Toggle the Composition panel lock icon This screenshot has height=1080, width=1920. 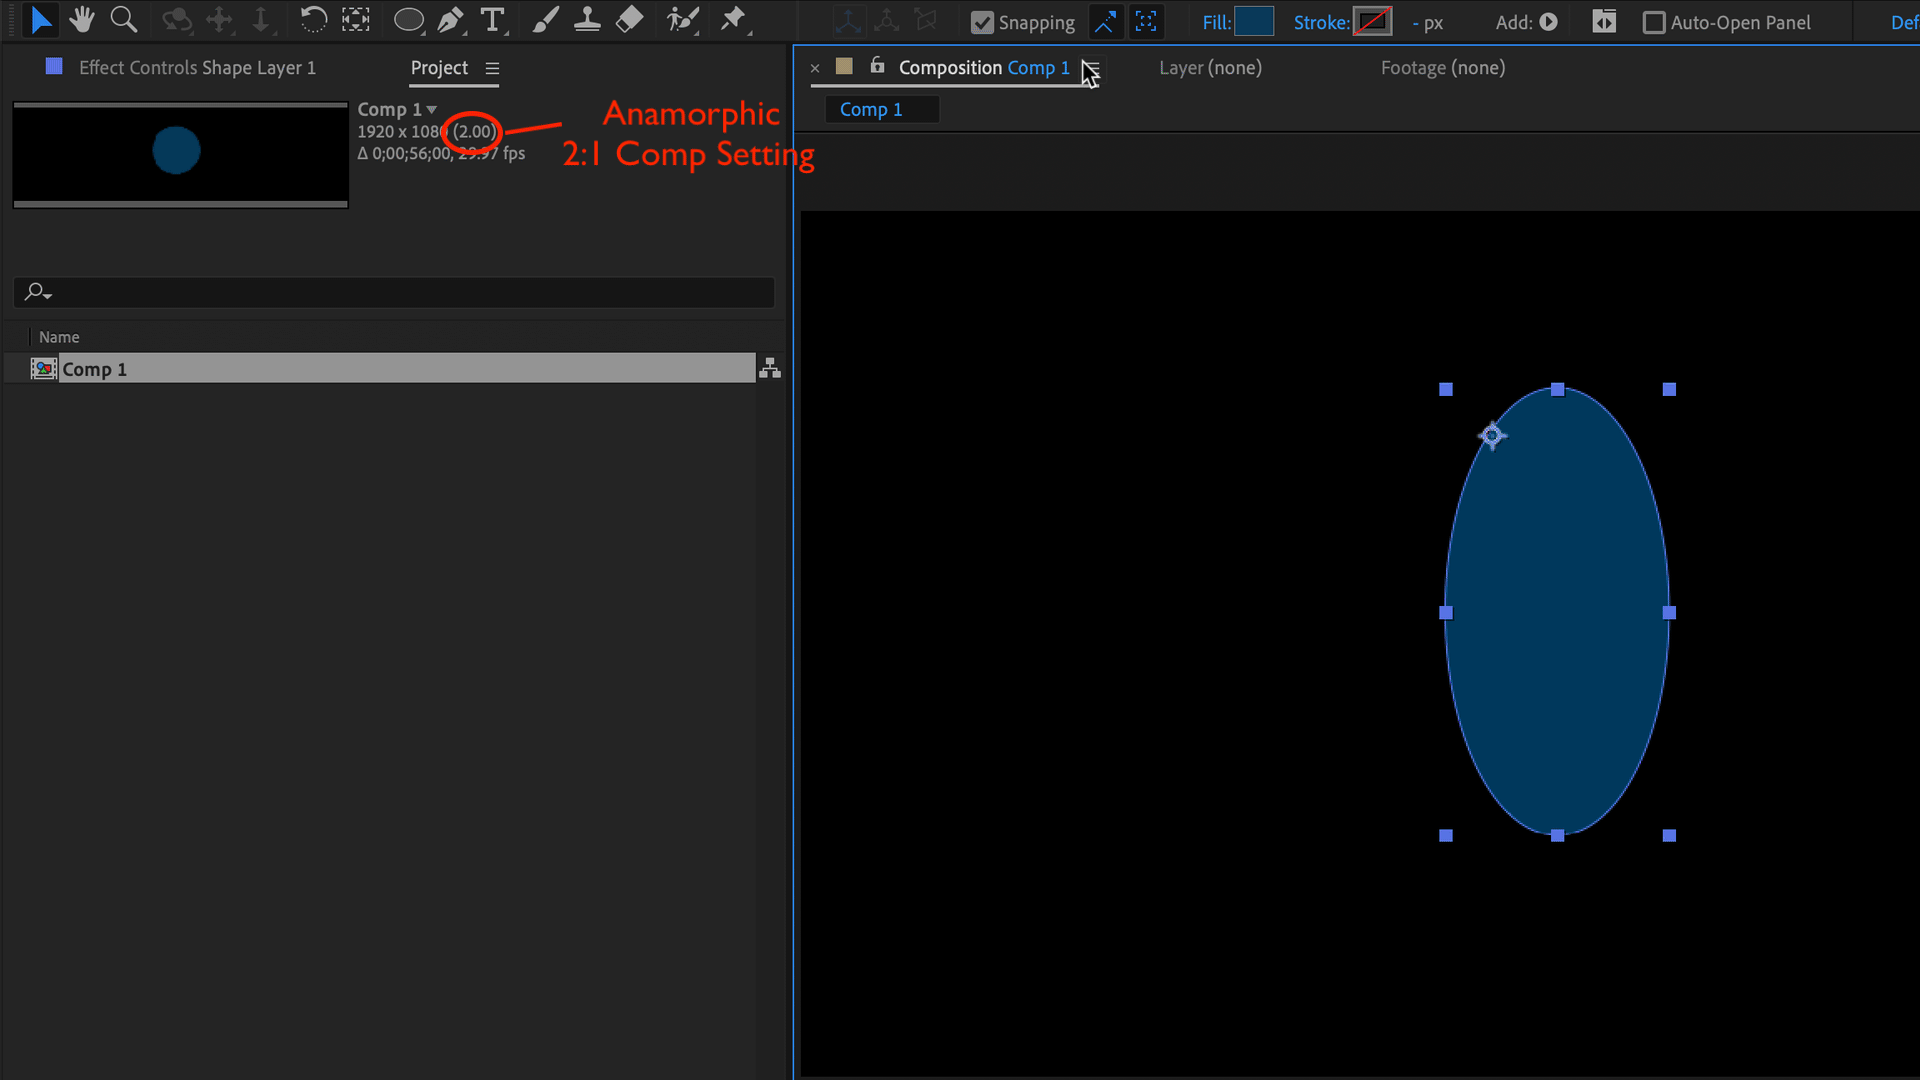tap(877, 66)
